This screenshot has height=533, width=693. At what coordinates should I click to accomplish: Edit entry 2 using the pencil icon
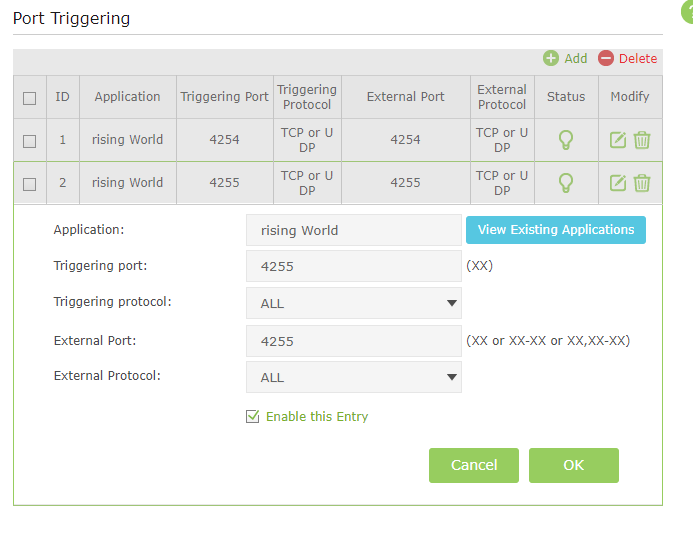click(618, 183)
